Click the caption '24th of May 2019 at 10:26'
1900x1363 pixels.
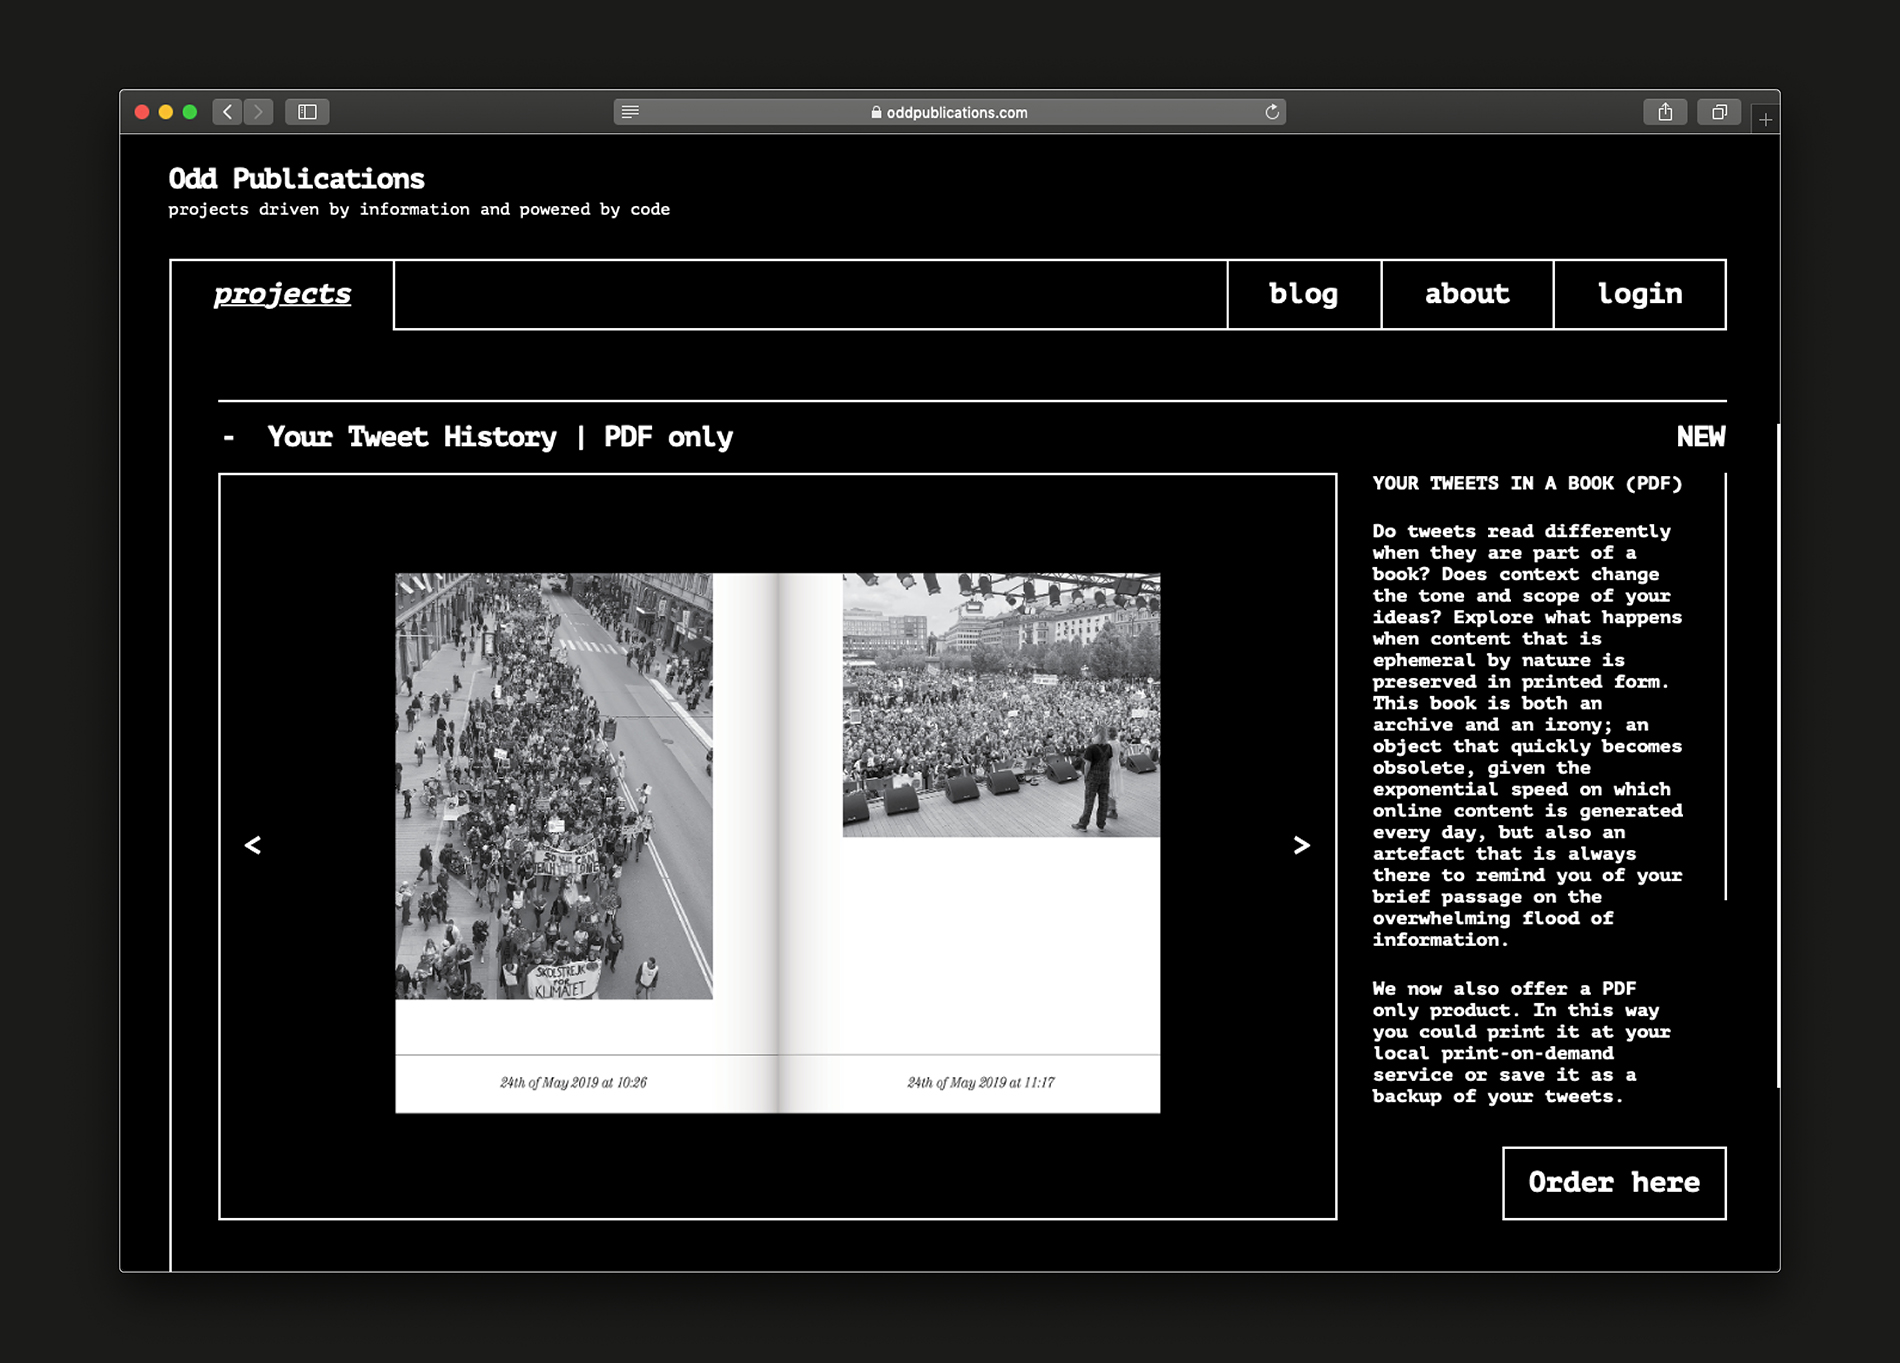click(x=573, y=1082)
